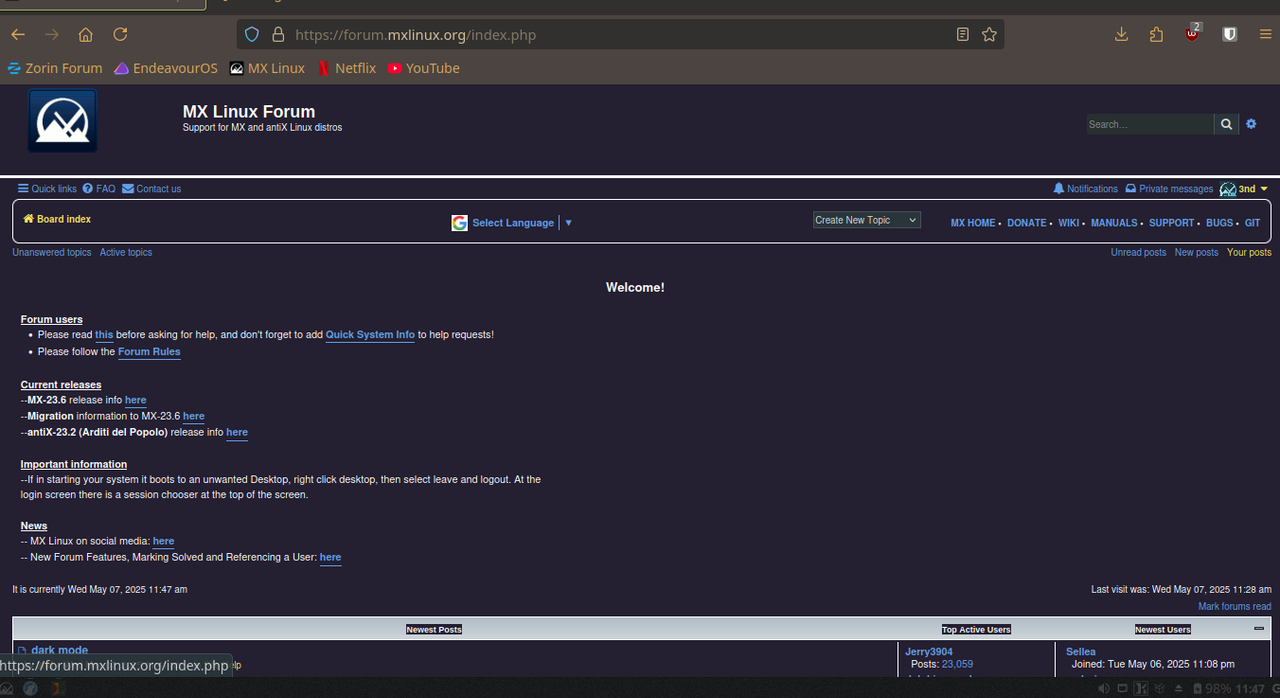
Task: Open the Bitwarden shield extension icon
Action: click(x=1230, y=34)
